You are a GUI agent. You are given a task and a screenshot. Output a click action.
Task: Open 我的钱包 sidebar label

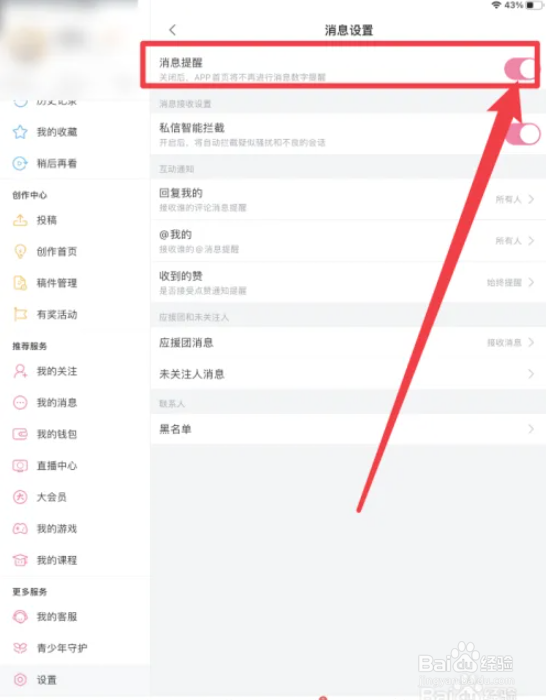click(57, 434)
